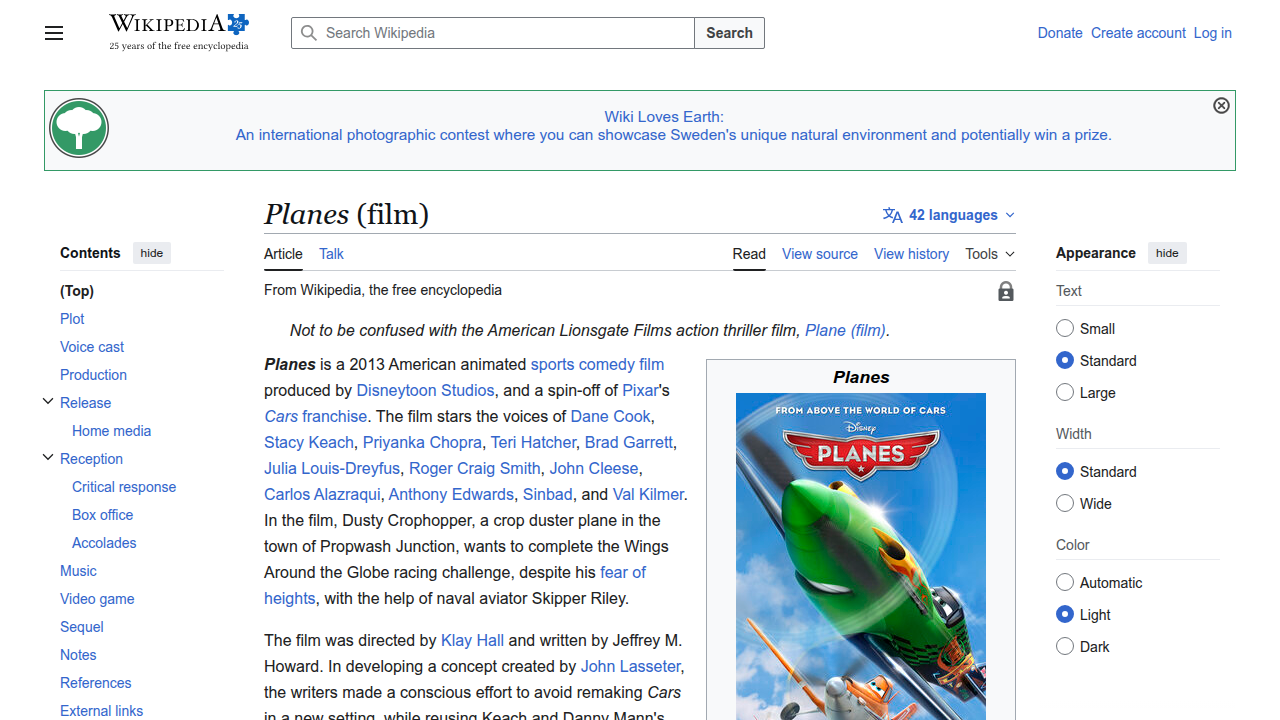Hide the Contents sidebar
Image resolution: width=1280 pixels, height=720 pixels.
pos(152,253)
